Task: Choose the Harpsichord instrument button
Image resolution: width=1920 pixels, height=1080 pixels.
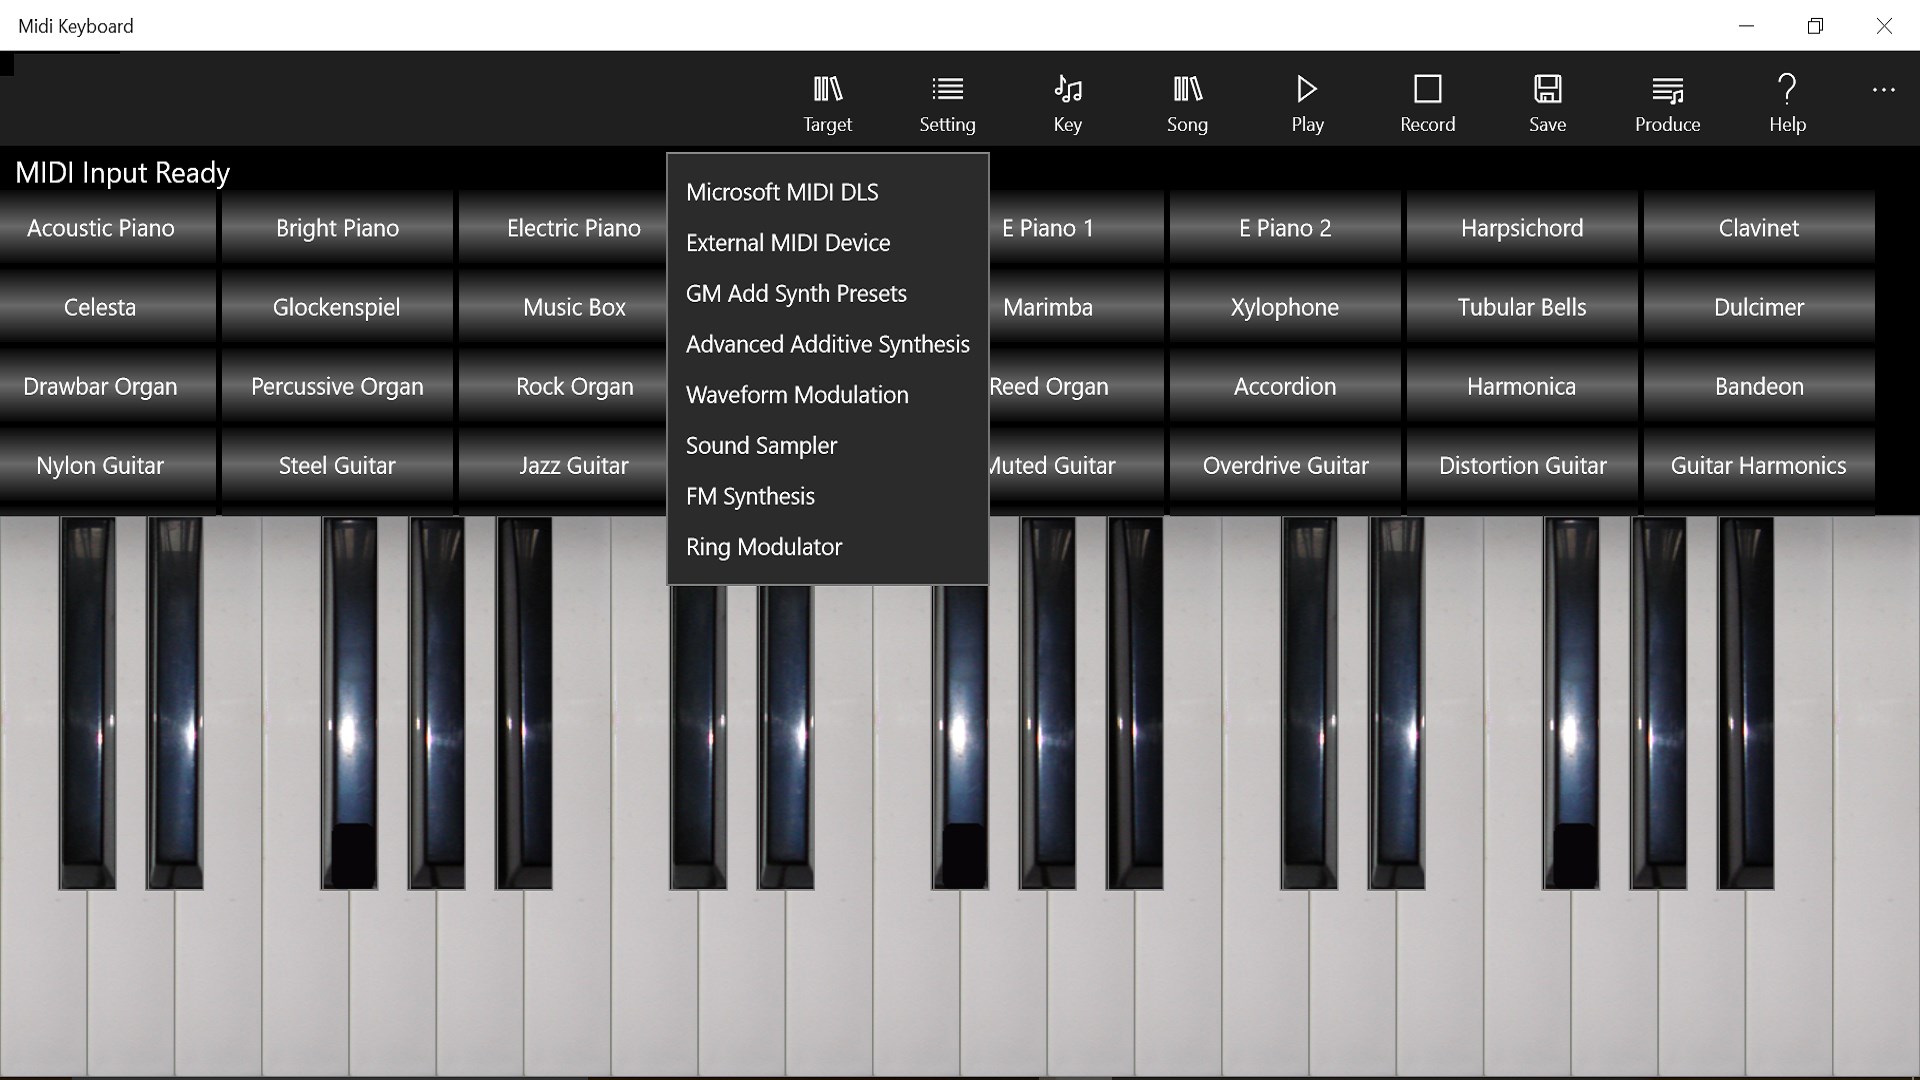Action: click(x=1521, y=228)
